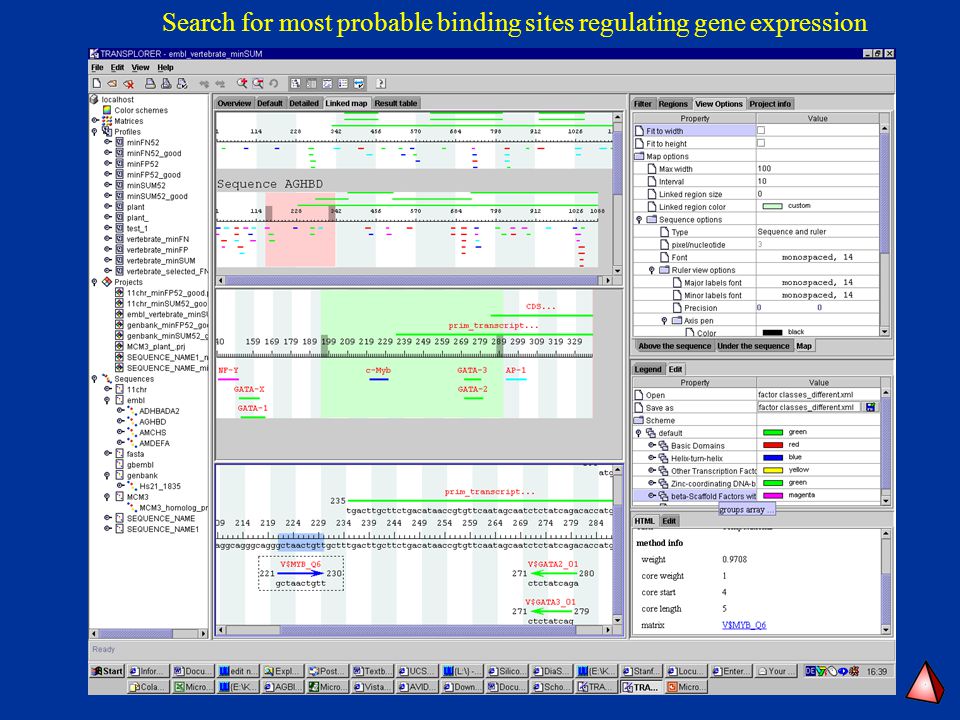Expand the minSUM52 profile node
Screen dimensions: 960x720
pyautogui.click(x=107, y=185)
